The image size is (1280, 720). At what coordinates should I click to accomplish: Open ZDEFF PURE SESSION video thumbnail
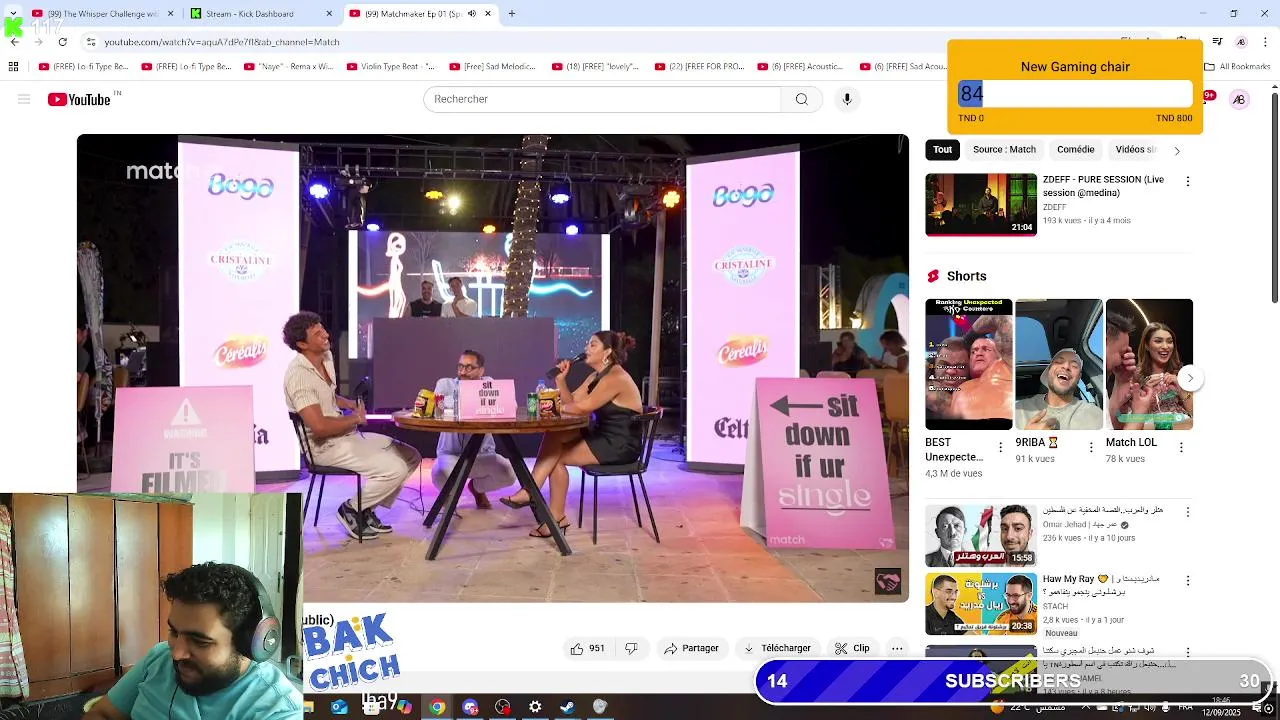coord(981,205)
